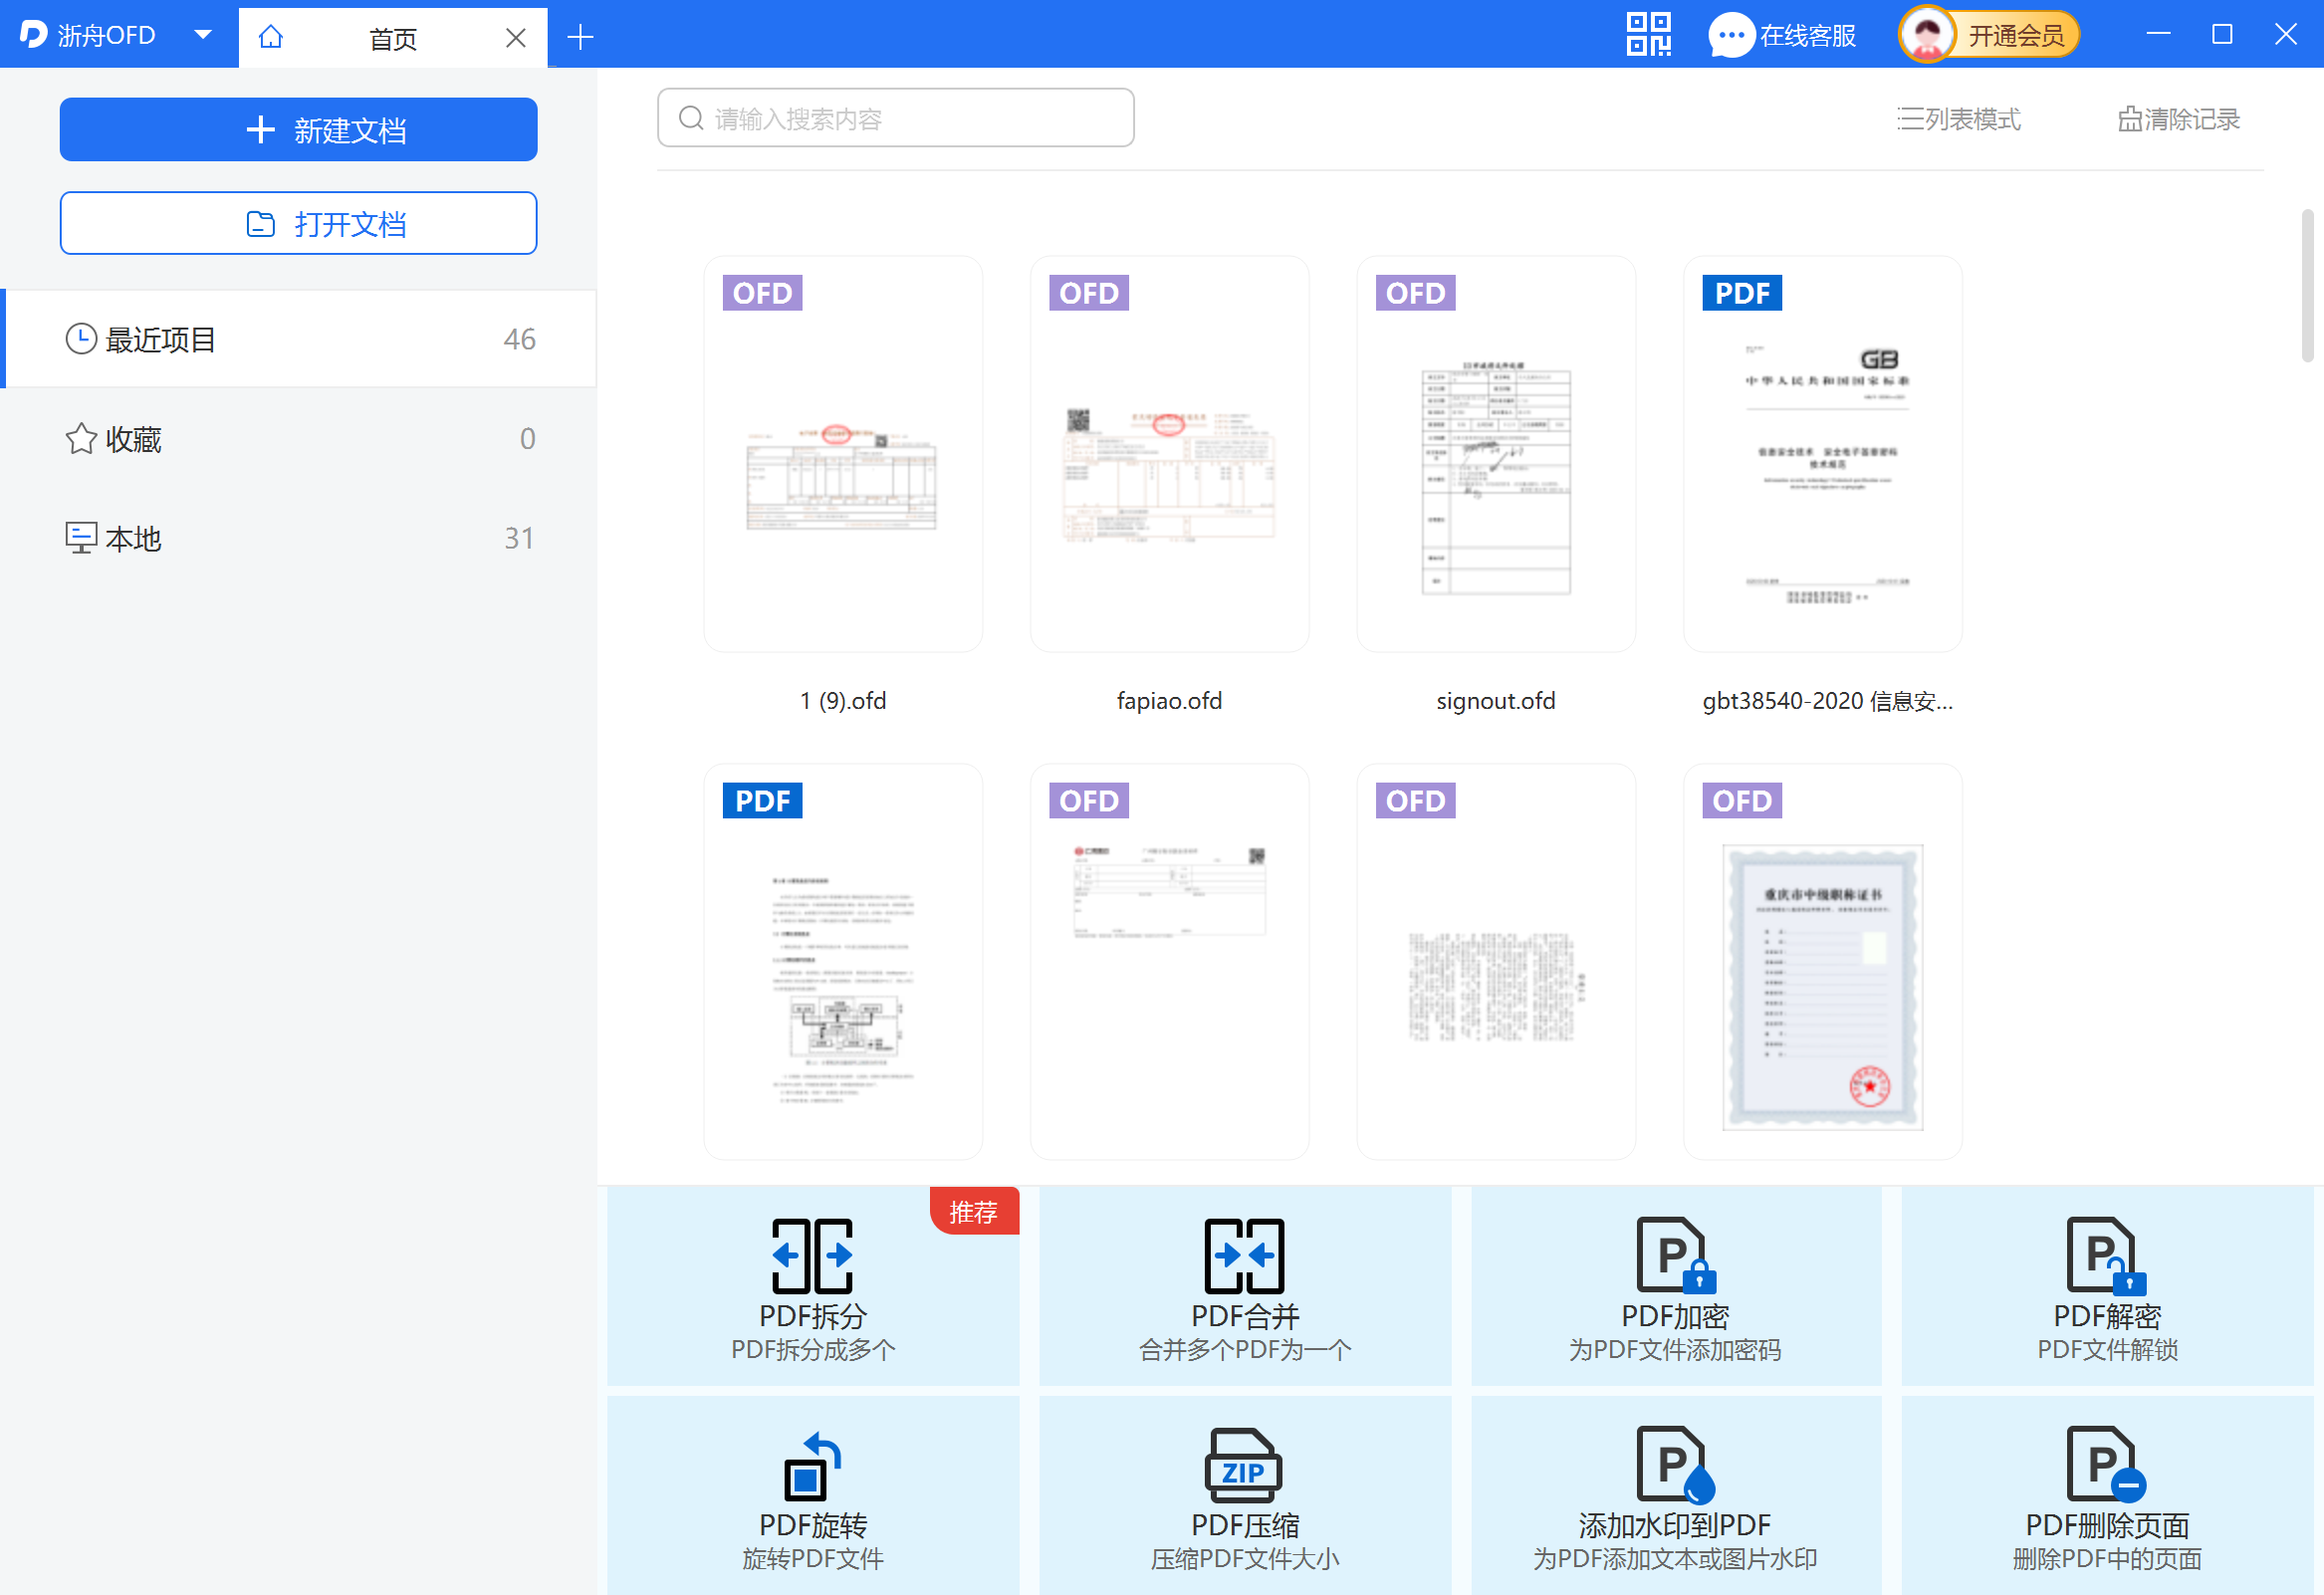Image resolution: width=2324 pixels, height=1595 pixels.
Task: Click the PDF split tool icon
Action: pyautogui.click(x=812, y=1256)
